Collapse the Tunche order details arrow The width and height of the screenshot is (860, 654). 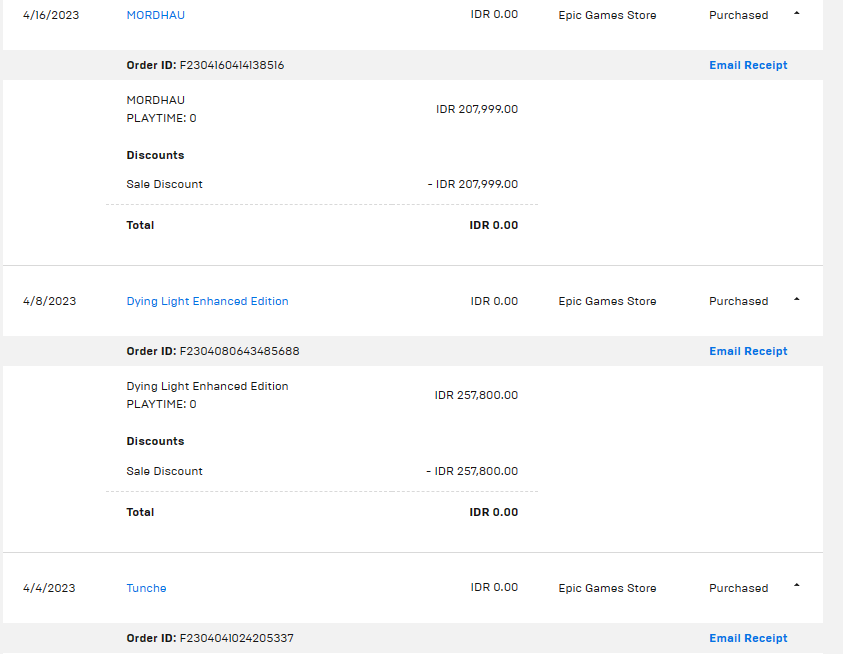click(797, 585)
